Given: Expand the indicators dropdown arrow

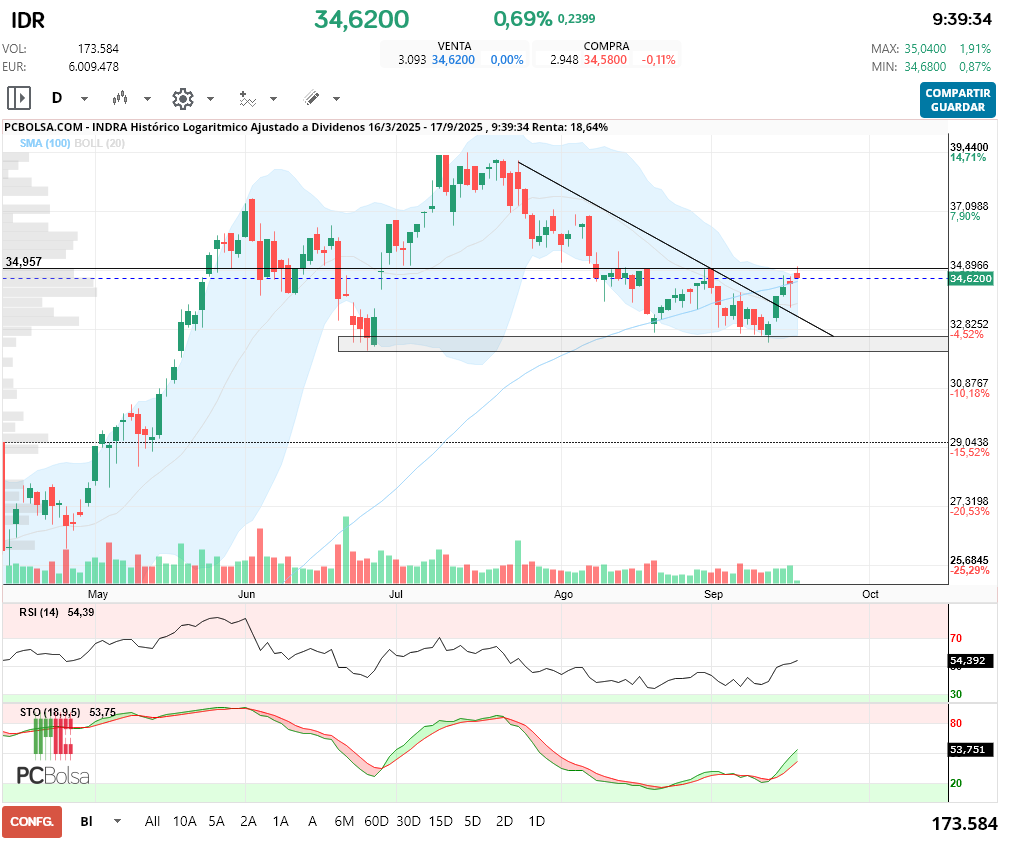Looking at the screenshot, I should tap(273, 99).
